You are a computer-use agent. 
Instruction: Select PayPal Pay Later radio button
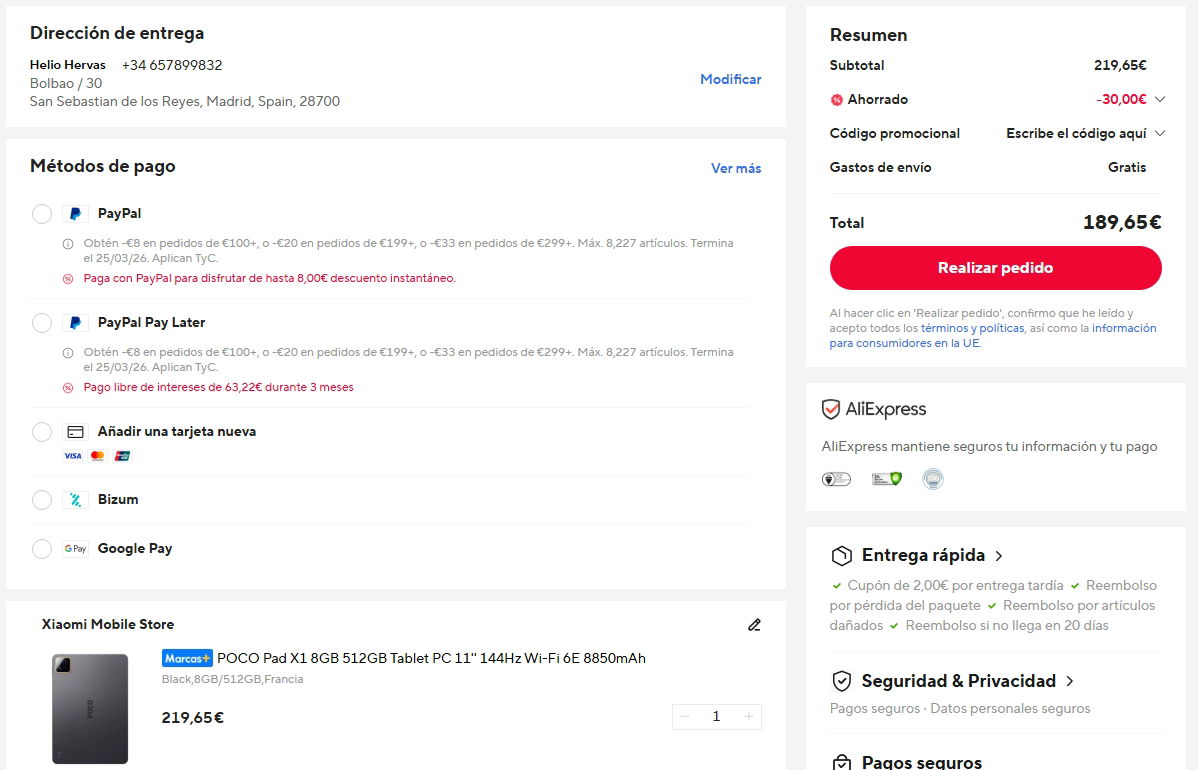[x=42, y=323]
